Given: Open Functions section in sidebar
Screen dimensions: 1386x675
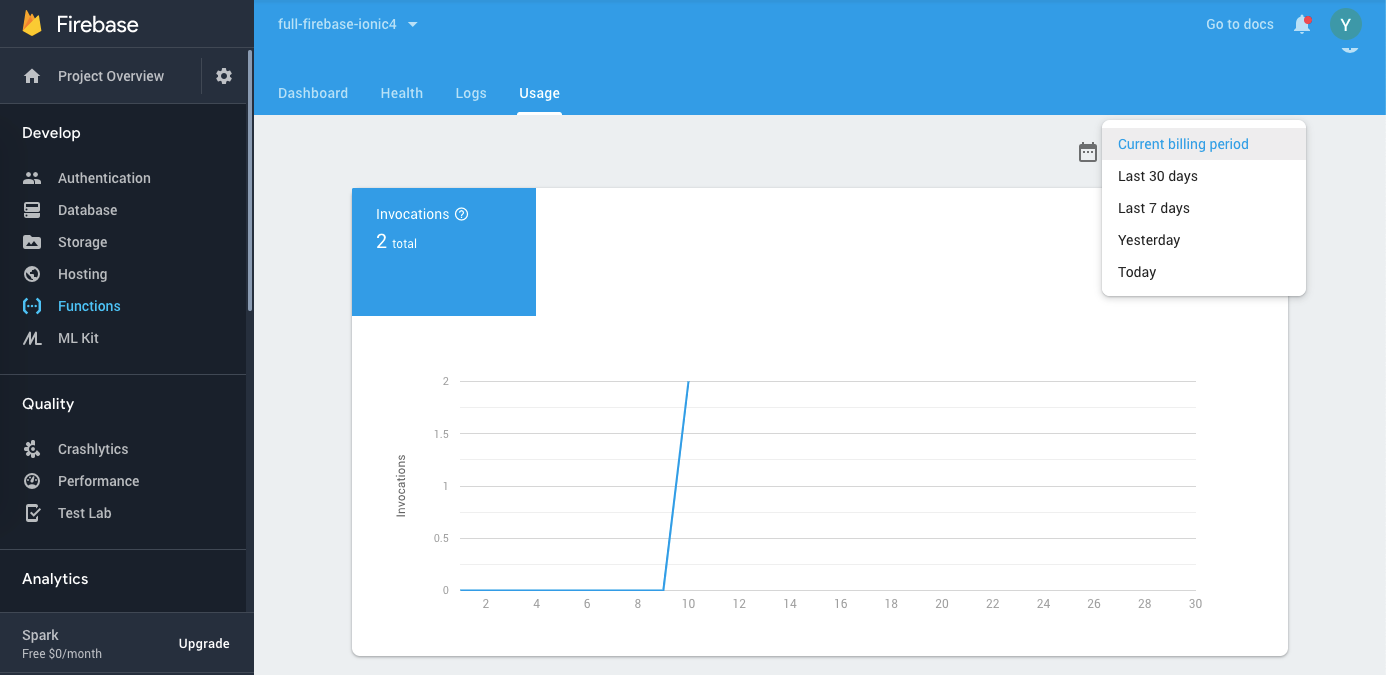Looking at the screenshot, I should [89, 306].
